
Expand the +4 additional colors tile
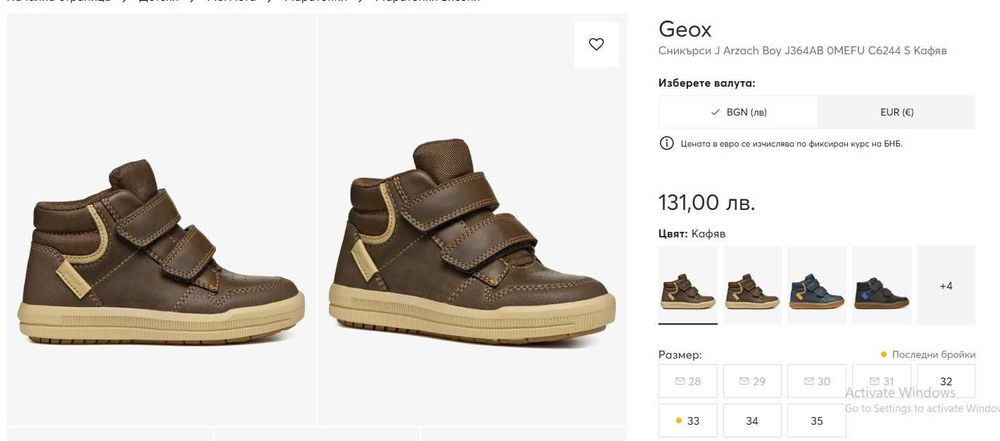[945, 286]
